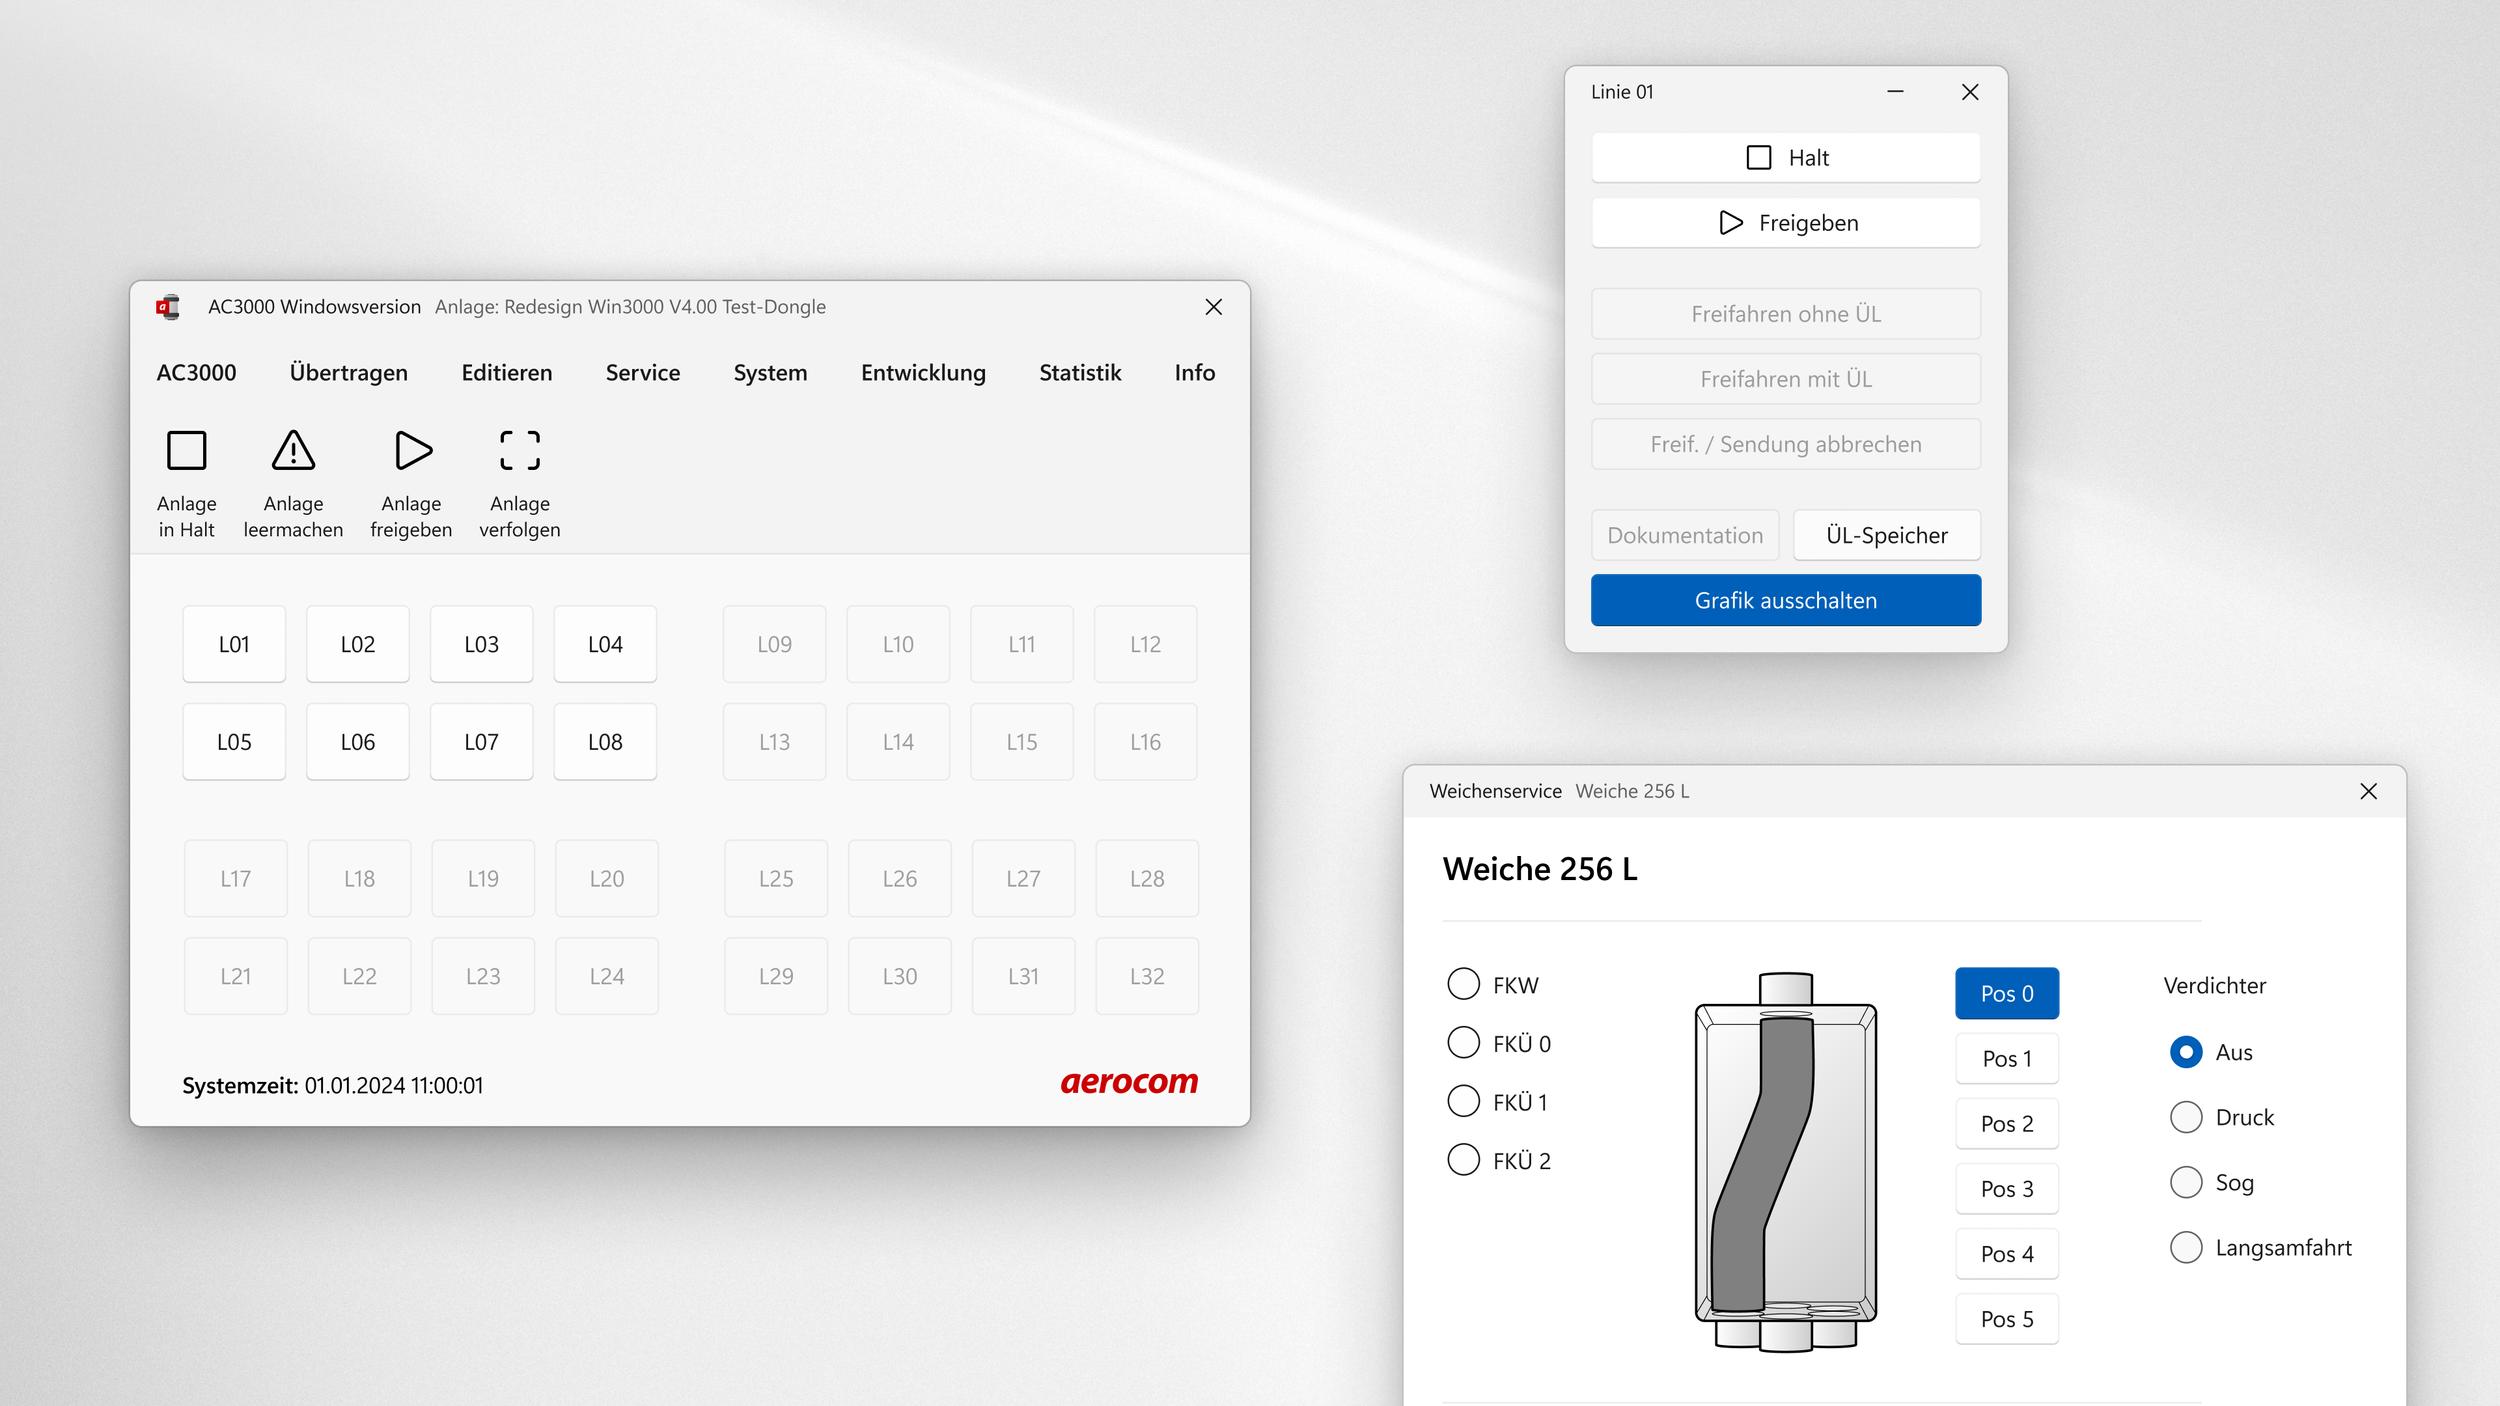Click Freigeben button in Linie 01 window

pyautogui.click(x=1786, y=223)
